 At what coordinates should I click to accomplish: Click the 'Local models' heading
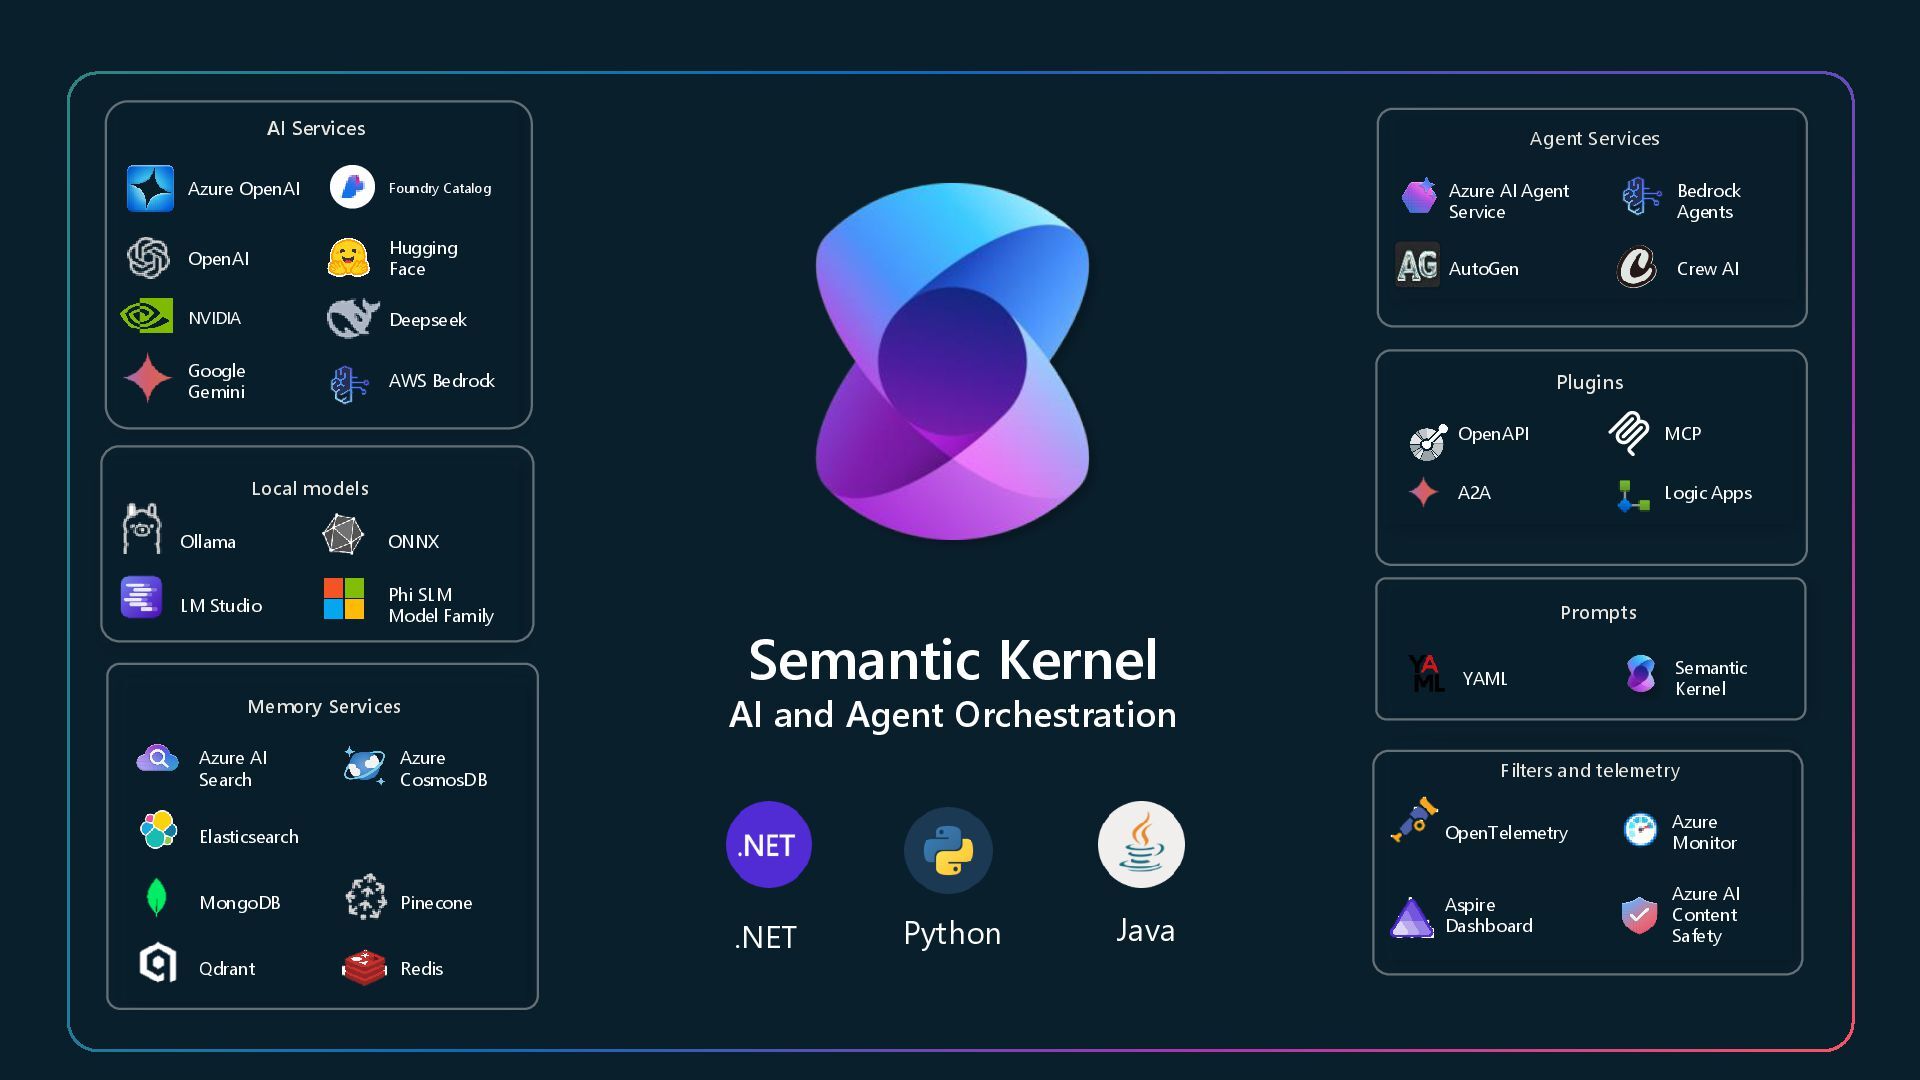click(310, 488)
